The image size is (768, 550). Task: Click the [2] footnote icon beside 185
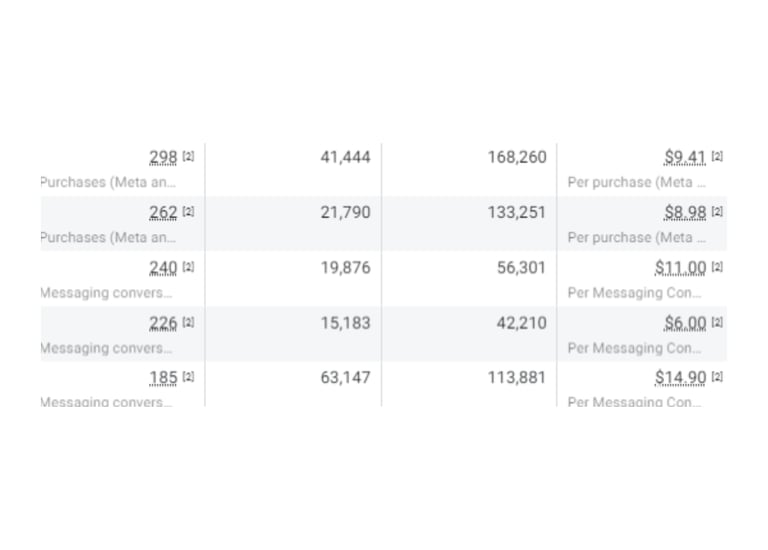click(x=189, y=377)
